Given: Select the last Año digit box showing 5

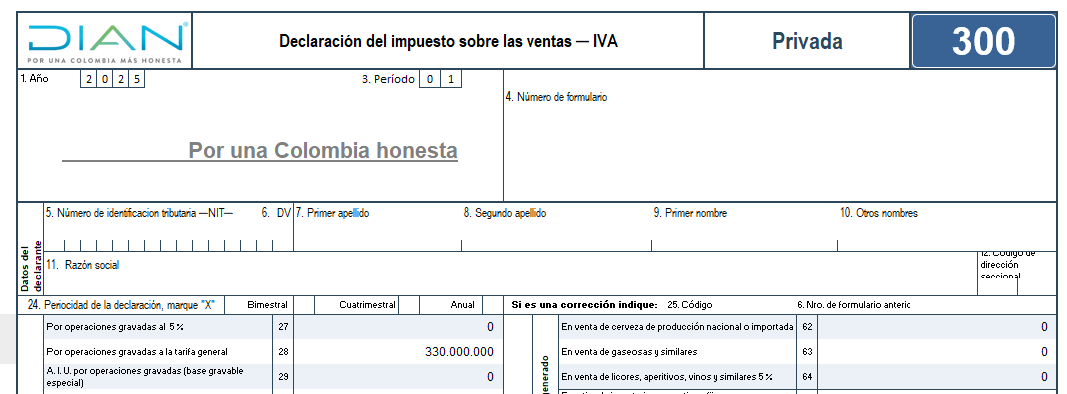Looking at the screenshot, I should click(137, 79).
